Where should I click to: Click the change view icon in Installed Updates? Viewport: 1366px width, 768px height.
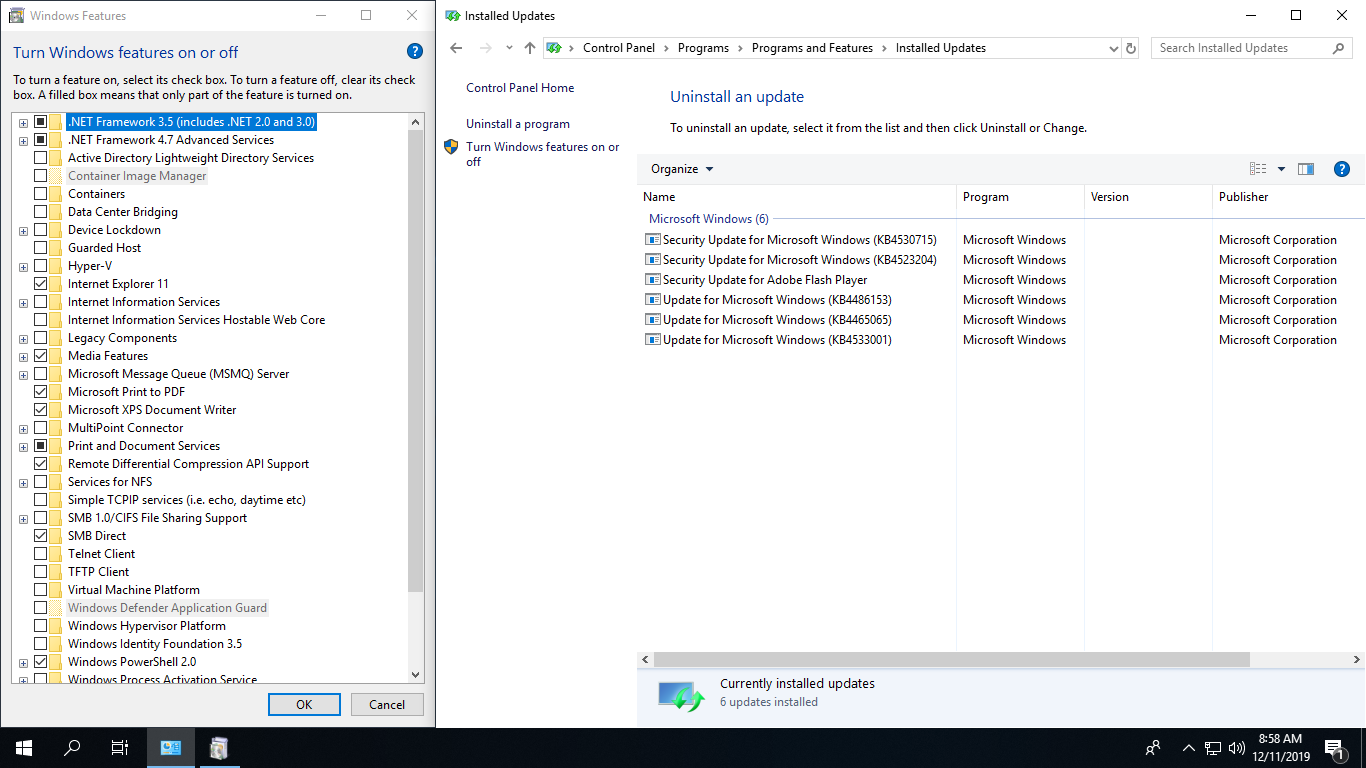1258,169
